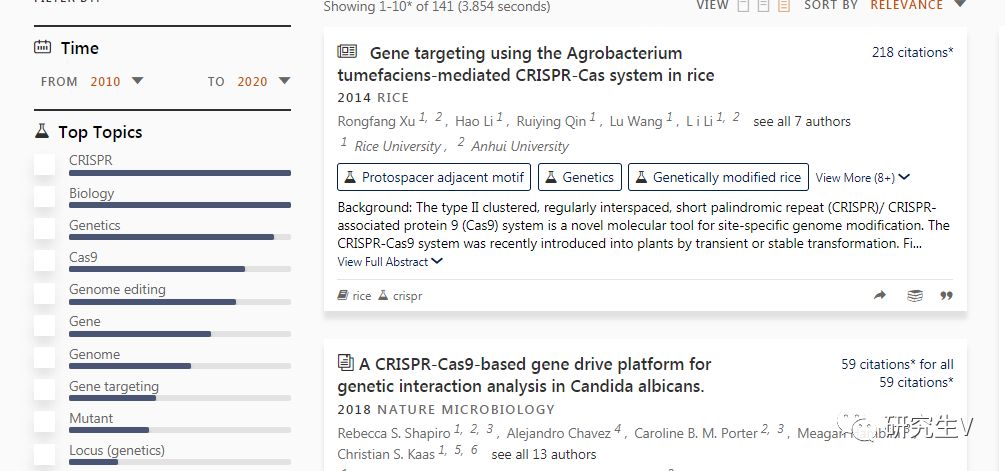Screen dimensions: 1005x471
Task: Select the compact view layout icon
Action: coord(743,6)
